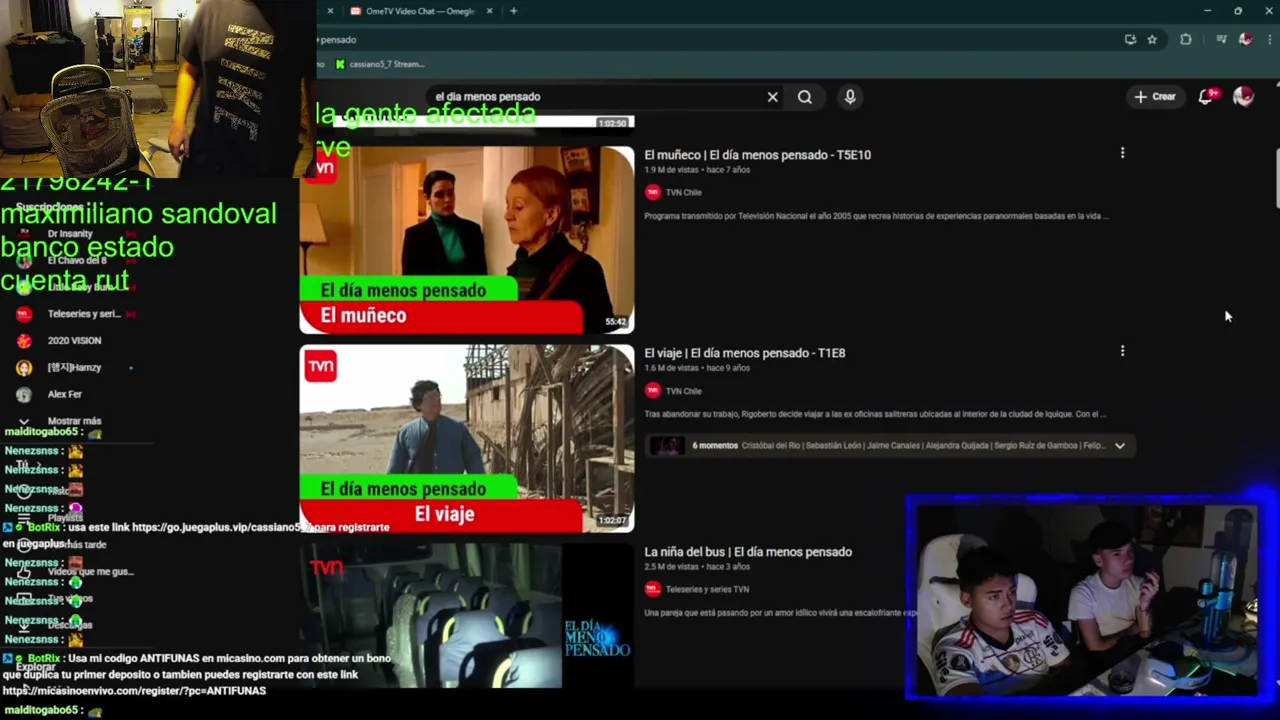
Task: Open new tab with plus button
Action: tap(513, 11)
